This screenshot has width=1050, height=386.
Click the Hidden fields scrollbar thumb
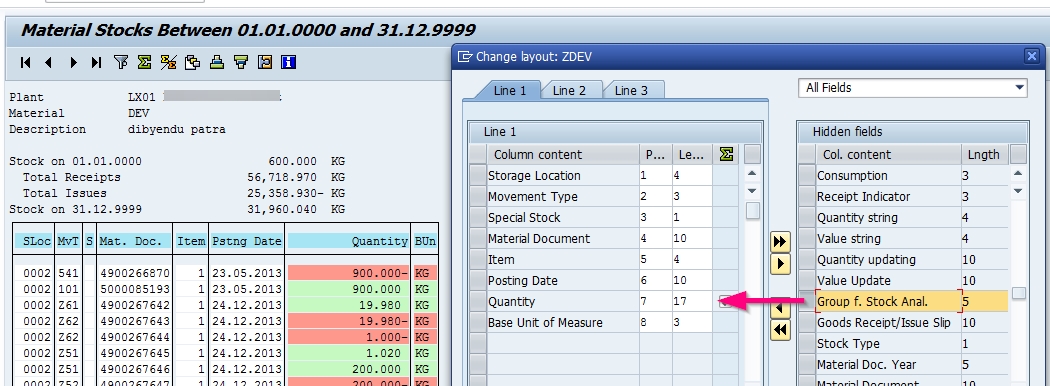point(1018,293)
